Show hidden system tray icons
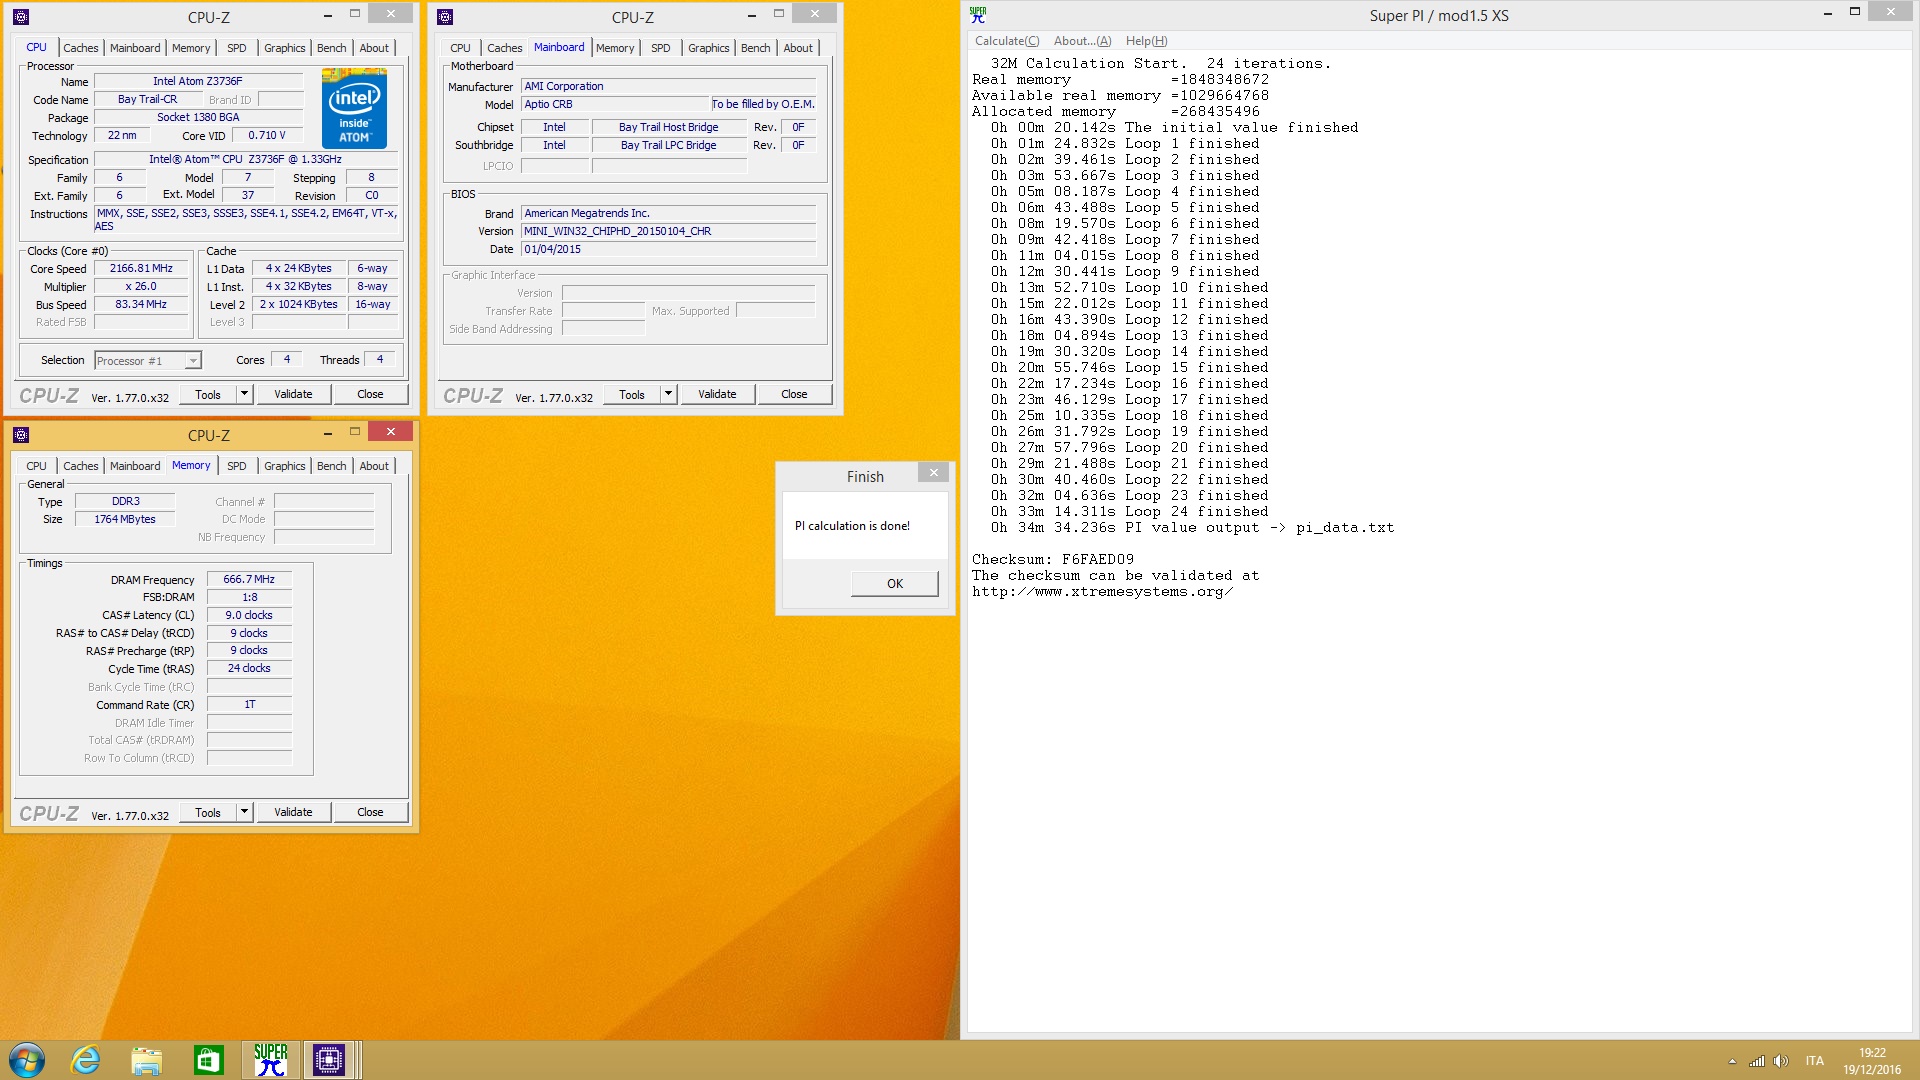The height and width of the screenshot is (1080, 1920). point(1732,1061)
